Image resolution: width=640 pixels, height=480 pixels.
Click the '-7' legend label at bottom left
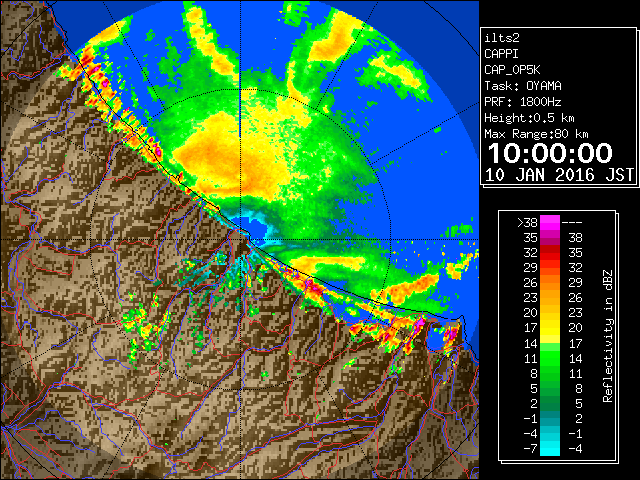(x=530, y=448)
